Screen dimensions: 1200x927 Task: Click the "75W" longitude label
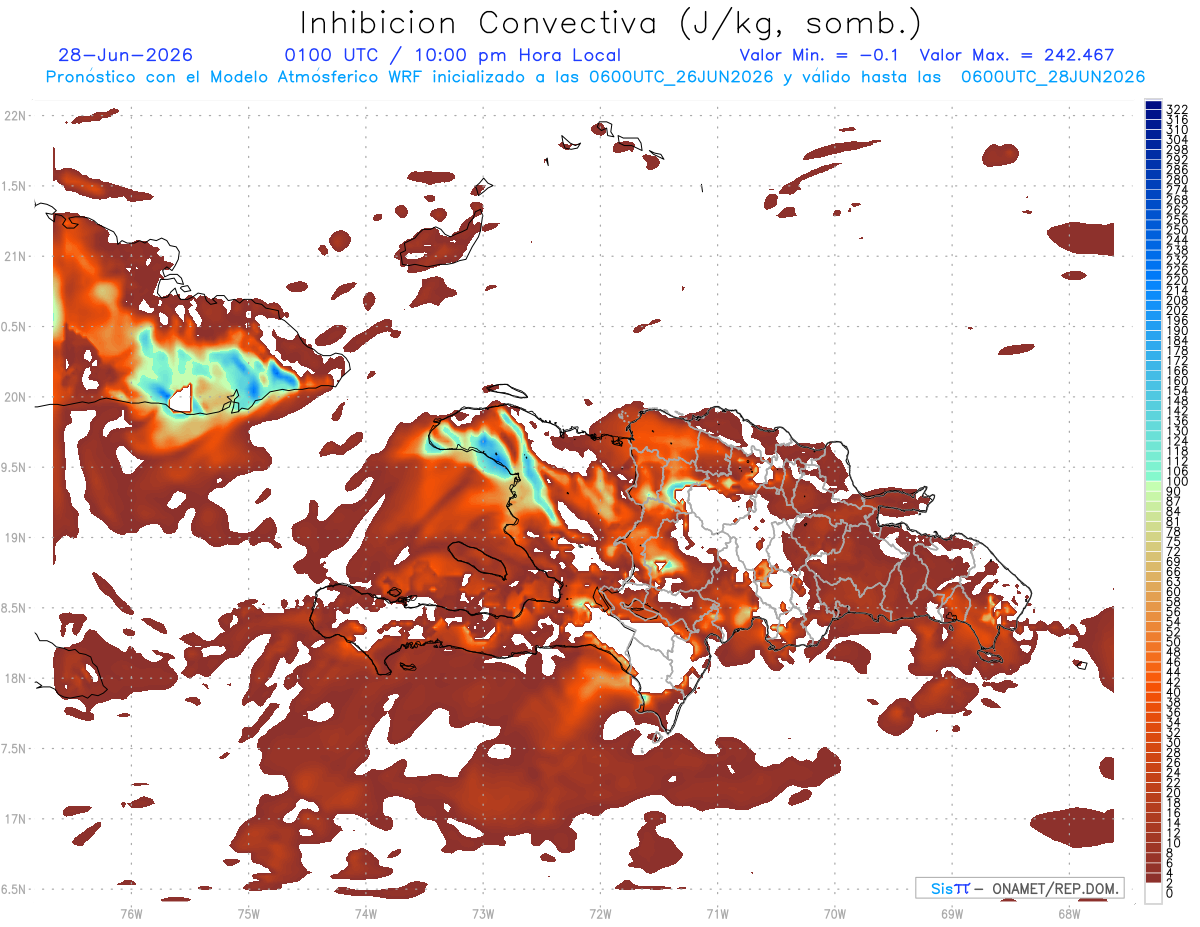[x=248, y=913]
